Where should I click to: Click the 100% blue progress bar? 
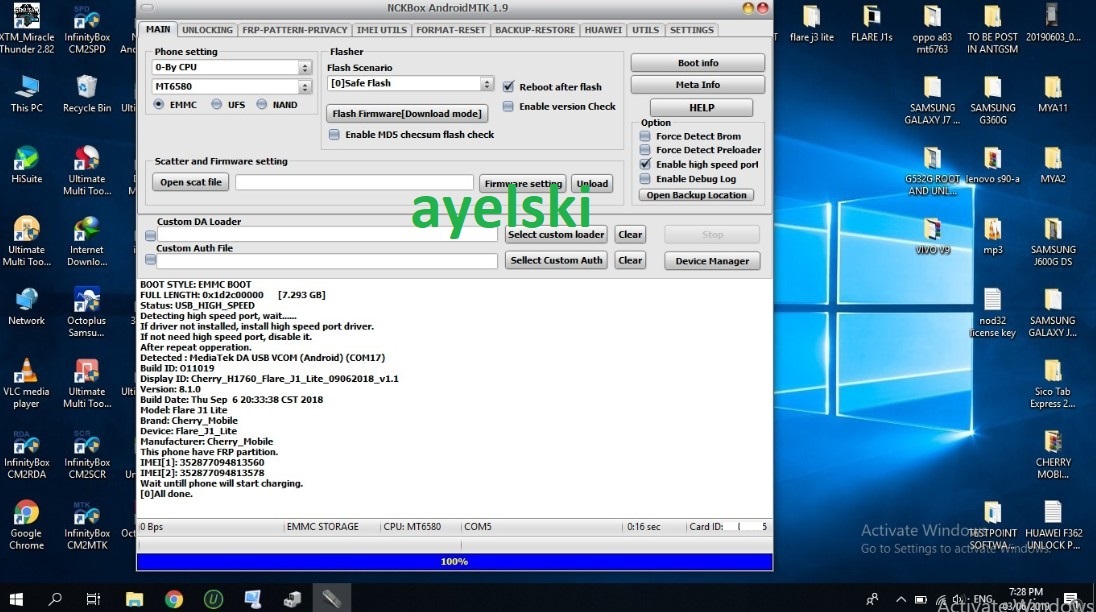point(454,562)
